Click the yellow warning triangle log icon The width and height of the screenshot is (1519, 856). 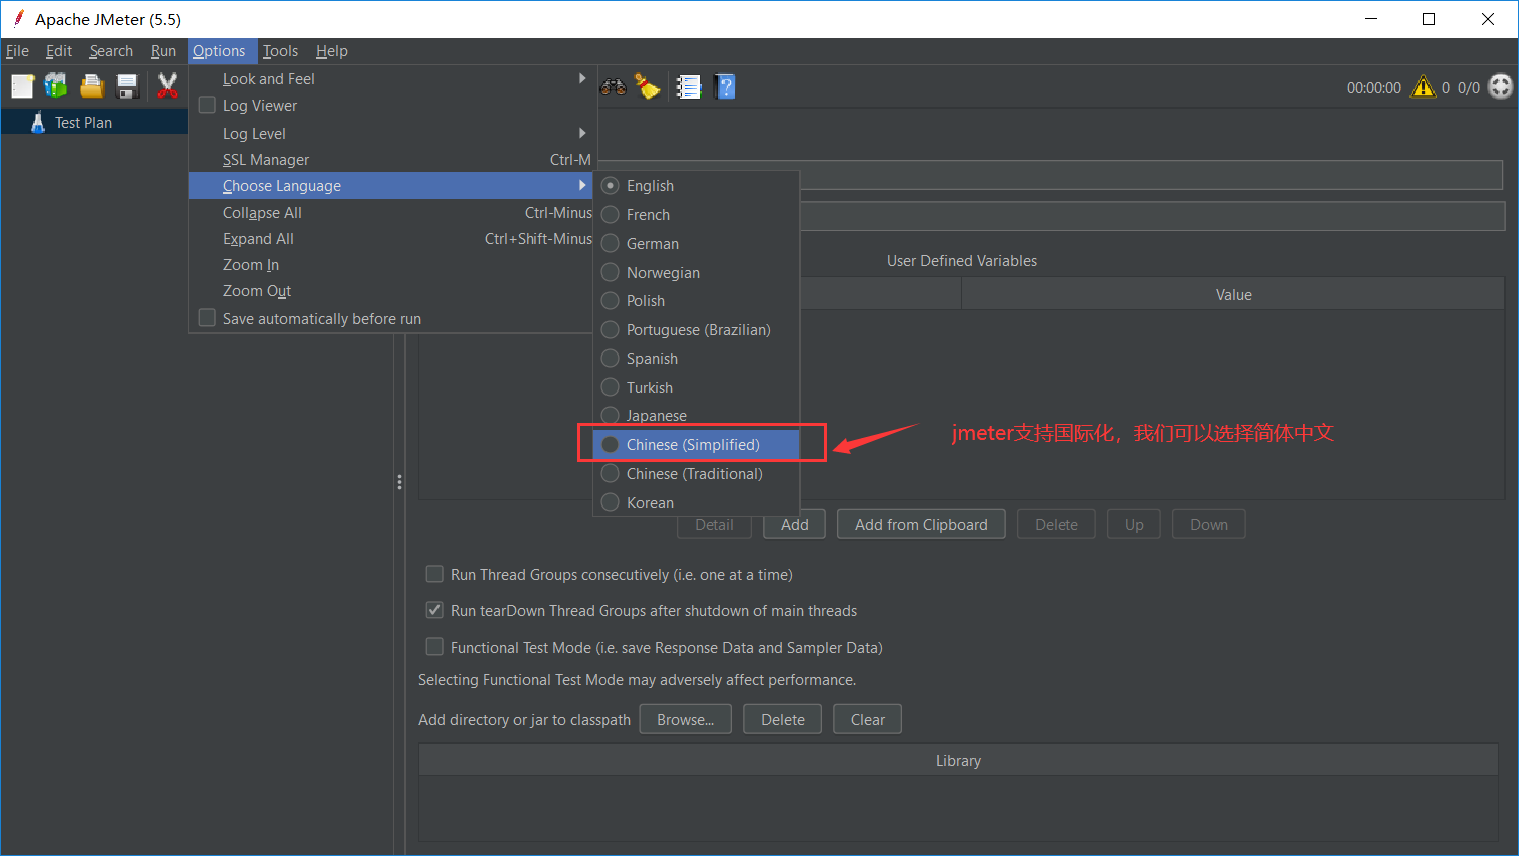pyautogui.click(x=1422, y=88)
